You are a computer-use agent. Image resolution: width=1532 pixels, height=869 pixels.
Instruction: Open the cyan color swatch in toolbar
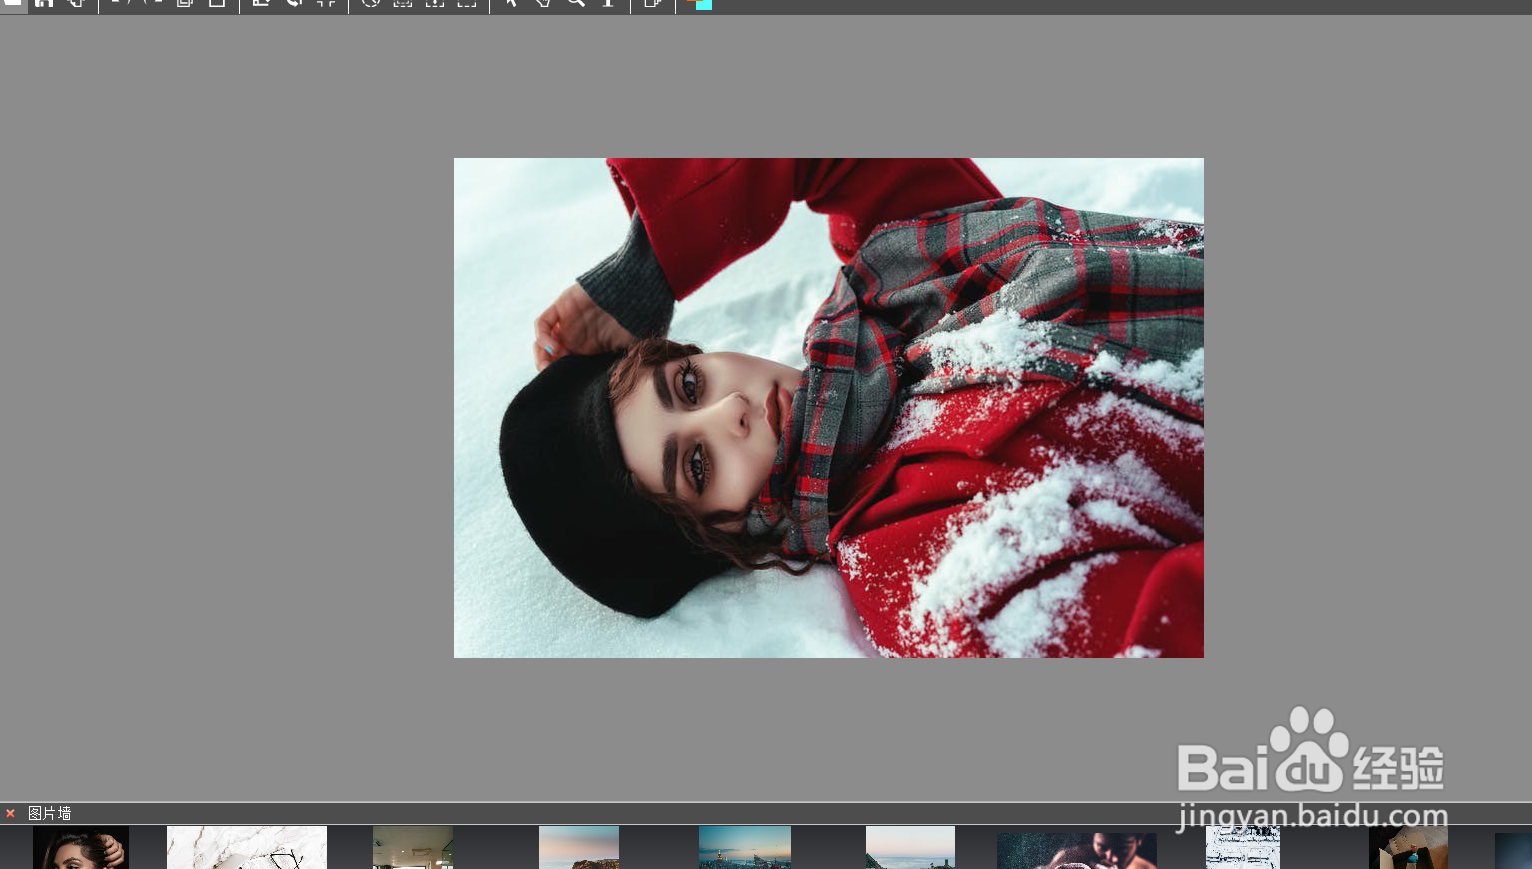pos(704,5)
